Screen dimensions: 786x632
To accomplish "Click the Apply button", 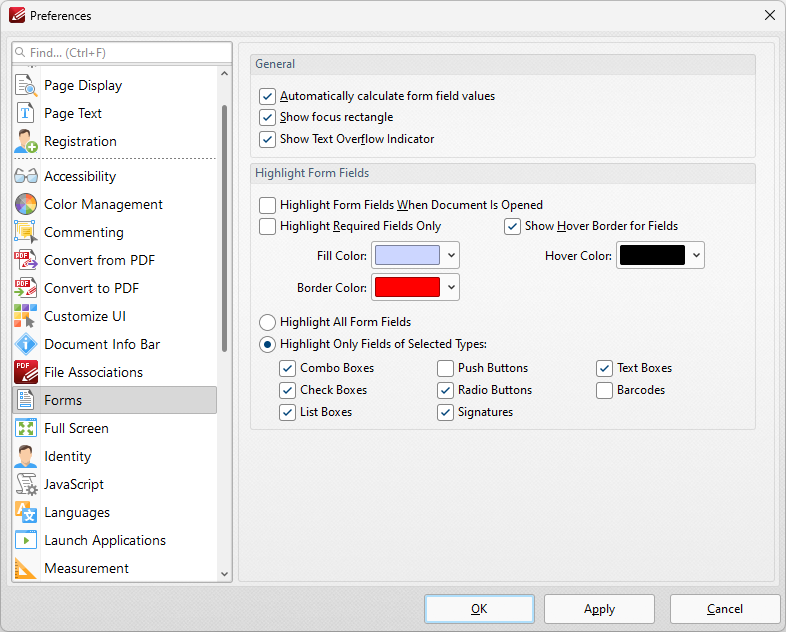I will coord(600,609).
